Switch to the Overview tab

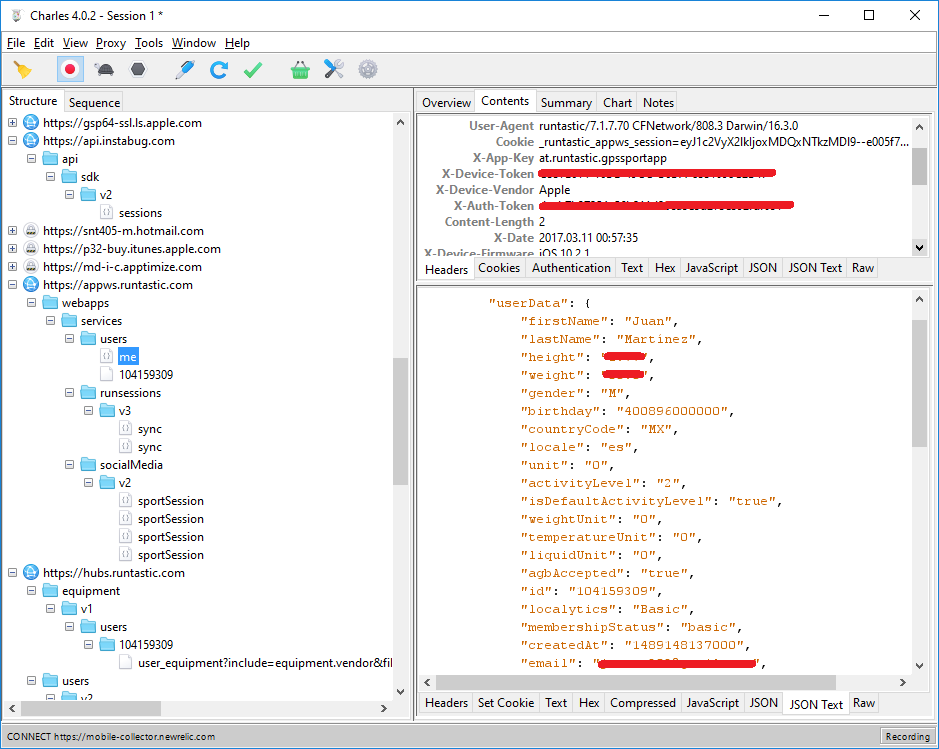(x=446, y=102)
